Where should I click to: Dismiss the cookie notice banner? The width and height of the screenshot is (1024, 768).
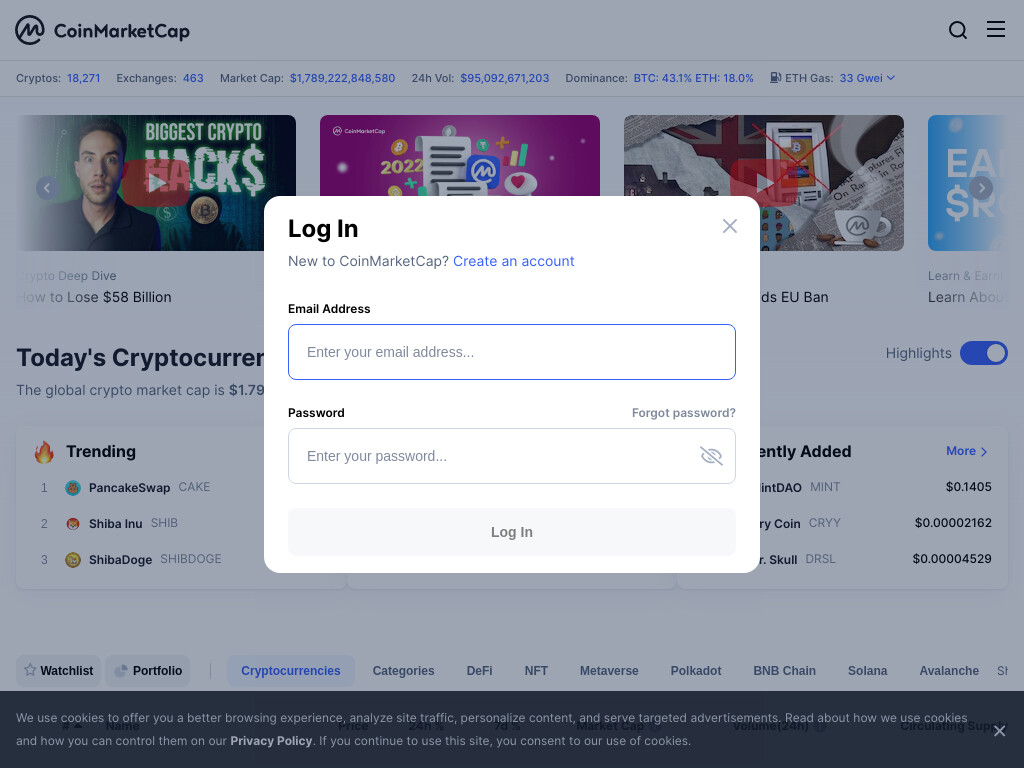[x=999, y=731]
